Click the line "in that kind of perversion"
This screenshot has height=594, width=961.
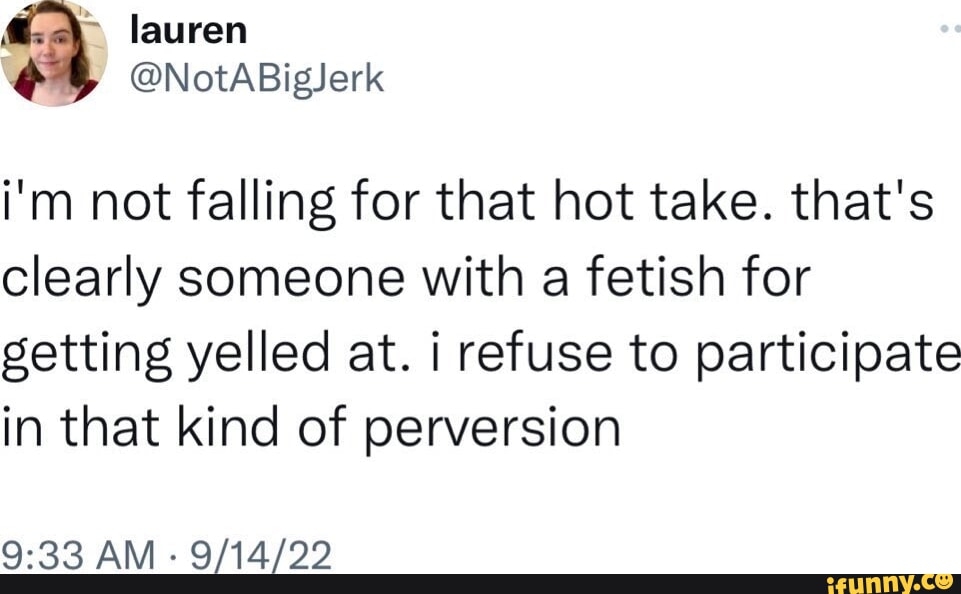tap(311, 427)
